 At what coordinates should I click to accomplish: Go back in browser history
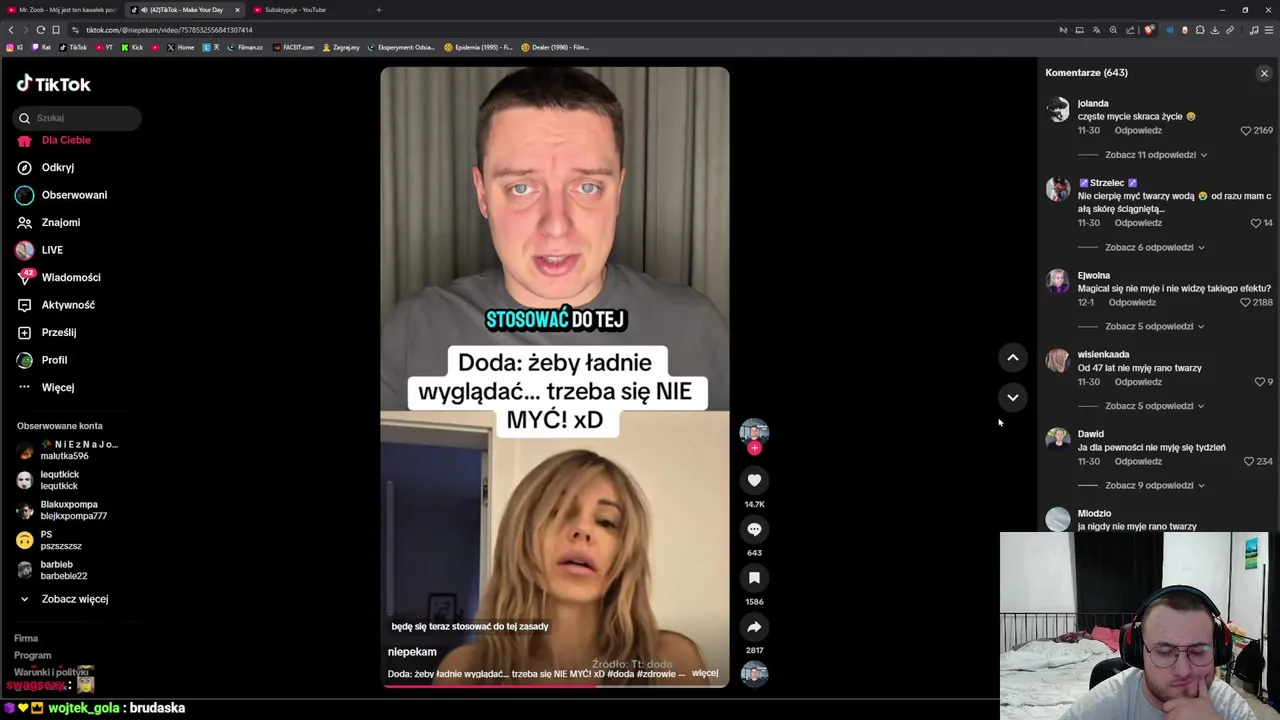11,30
